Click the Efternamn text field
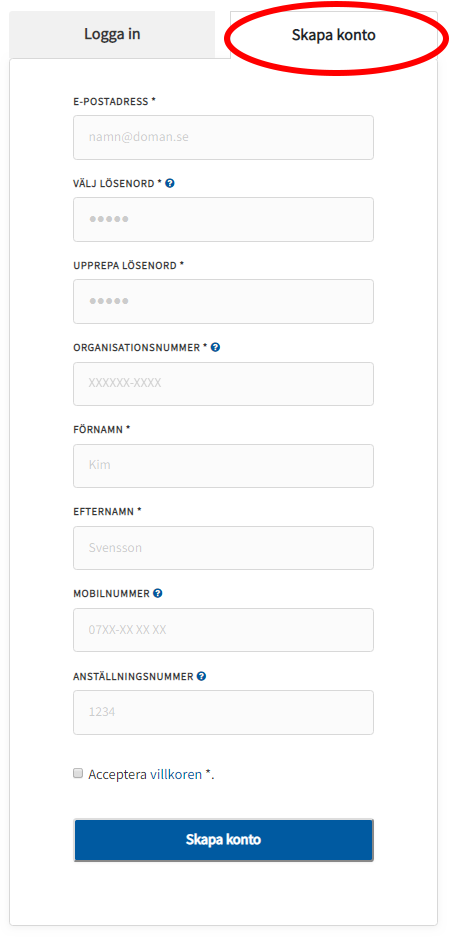Viewport: 449px width, 938px height. [x=224, y=548]
